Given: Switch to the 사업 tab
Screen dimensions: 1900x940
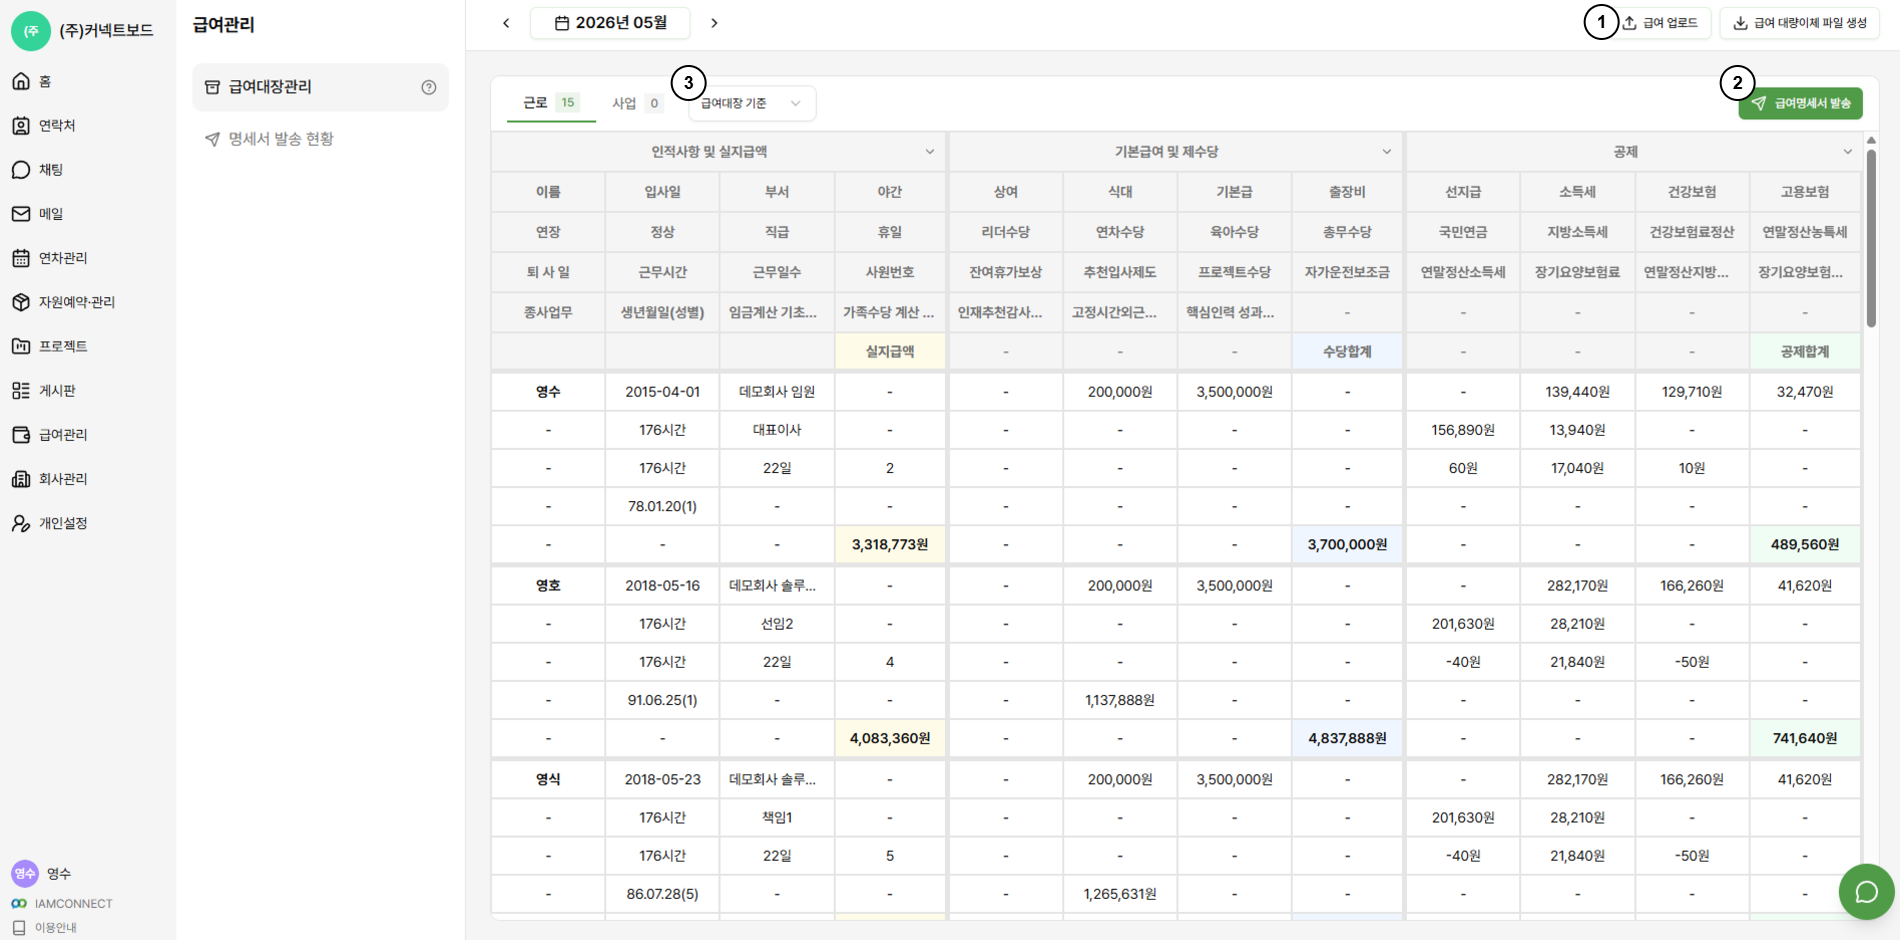Looking at the screenshot, I should click(x=637, y=103).
